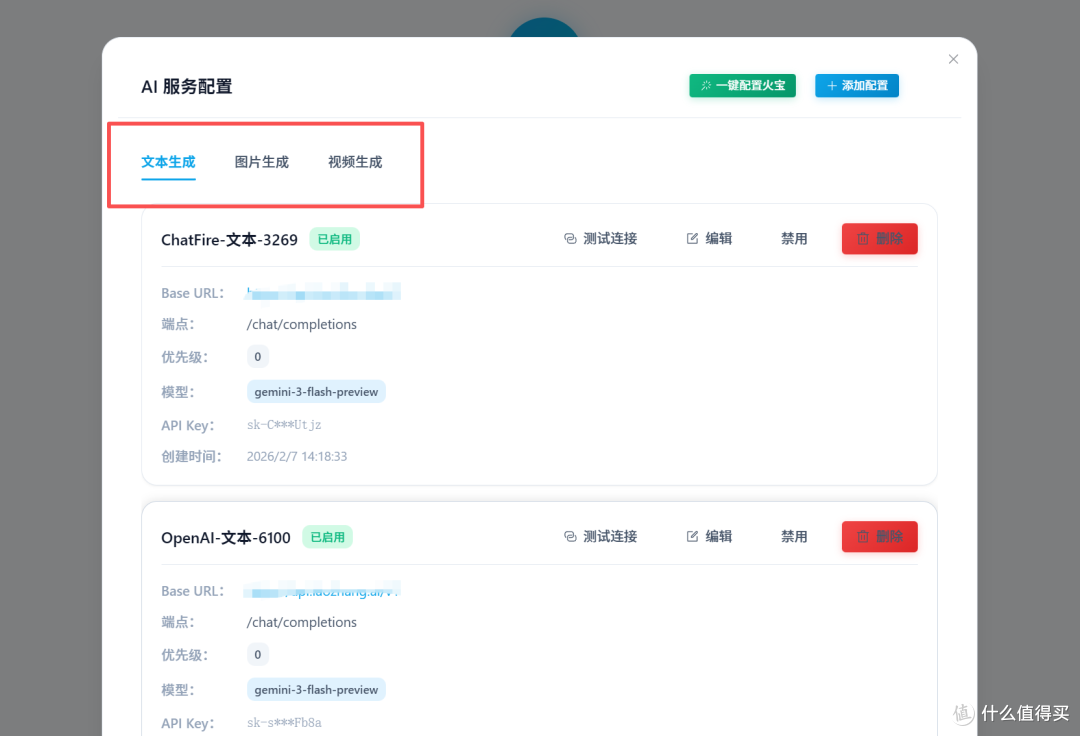Click the OpenAI gemini-3-flash-preview model tag

click(x=316, y=689)
